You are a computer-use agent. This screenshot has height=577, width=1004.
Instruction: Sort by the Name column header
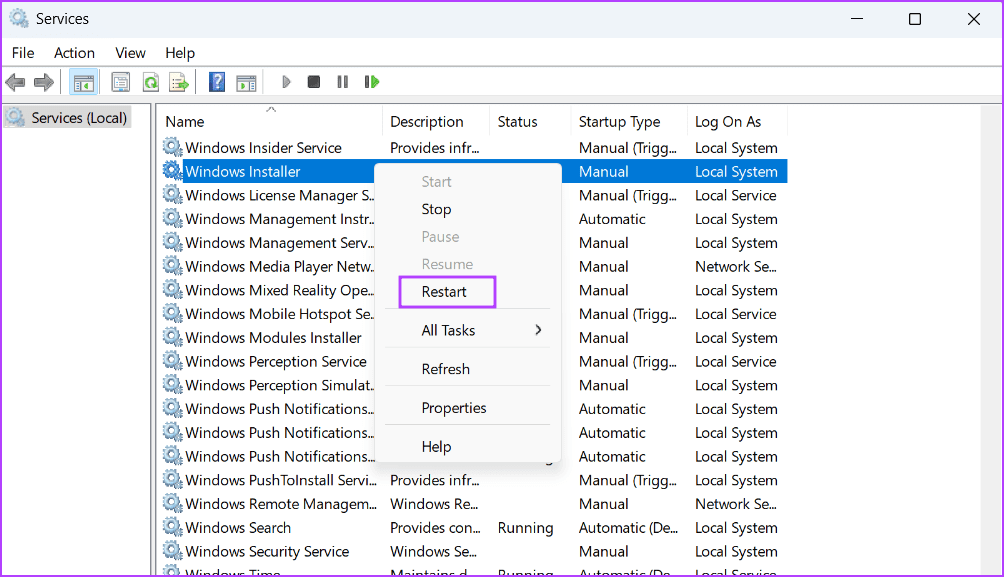[x=270, y=122]
